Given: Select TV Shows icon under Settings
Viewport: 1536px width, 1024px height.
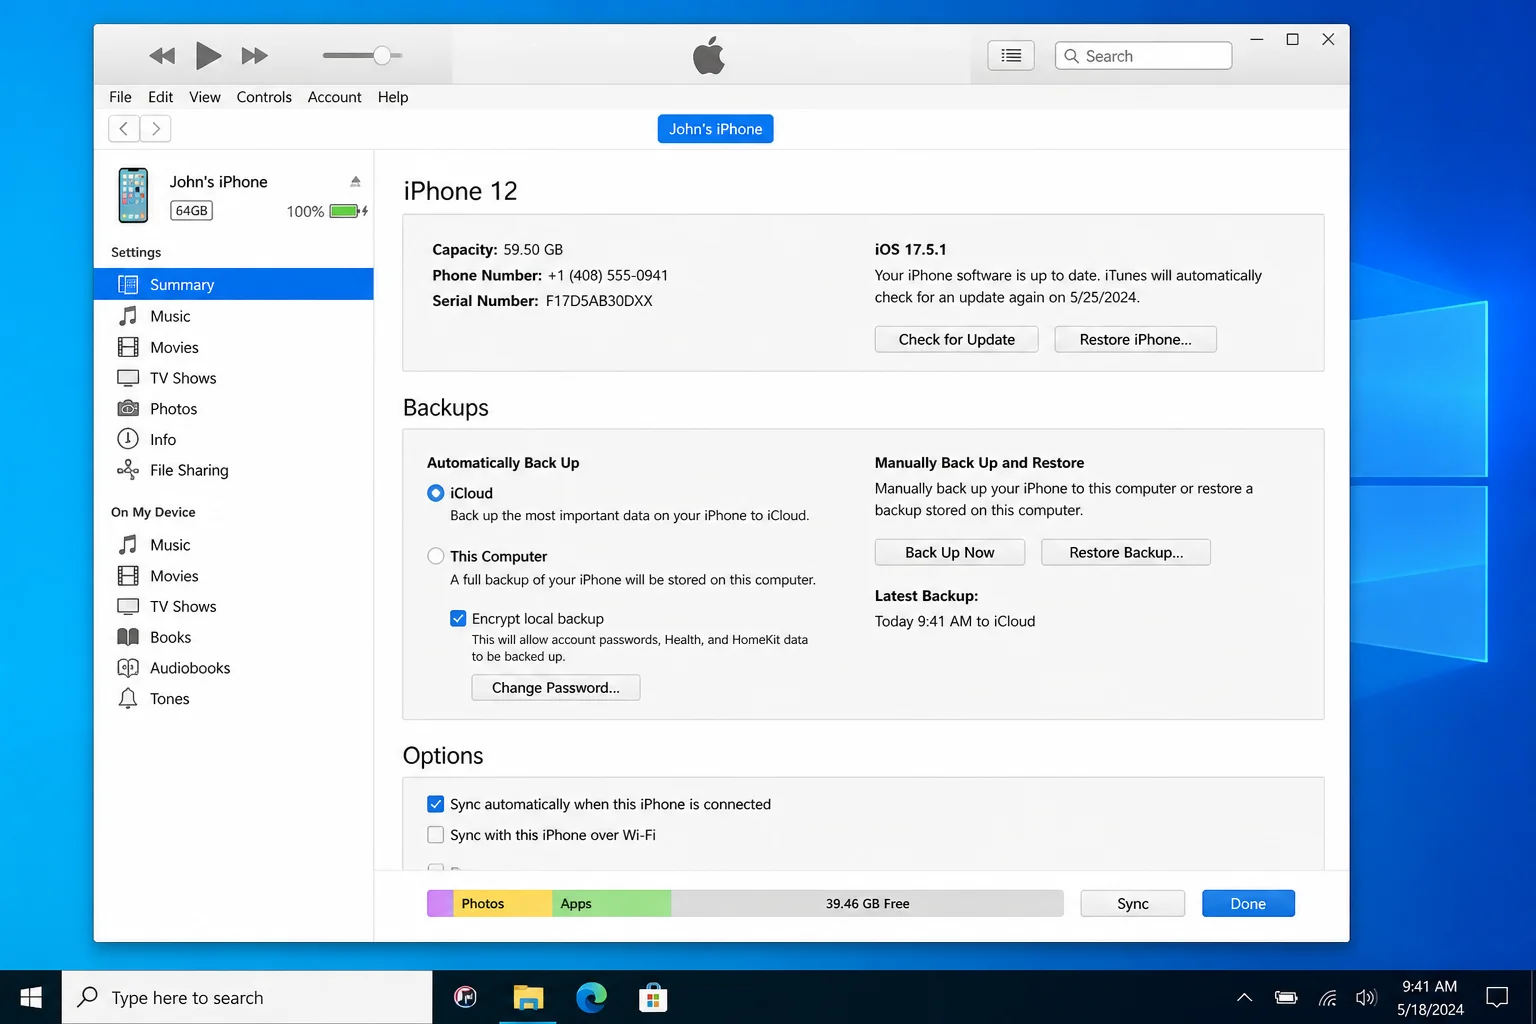Looking at the screenshot, I should pos(128,378).
